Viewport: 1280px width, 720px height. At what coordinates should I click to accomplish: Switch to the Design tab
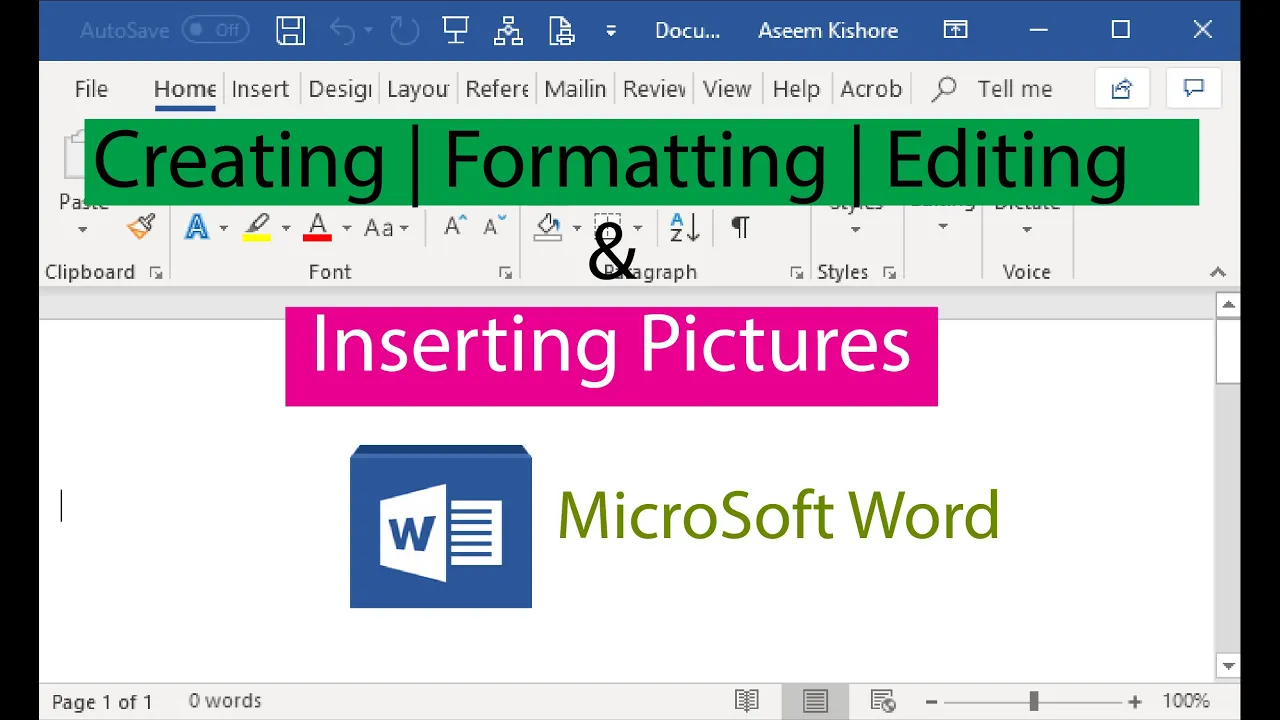(x=340, y=89)
